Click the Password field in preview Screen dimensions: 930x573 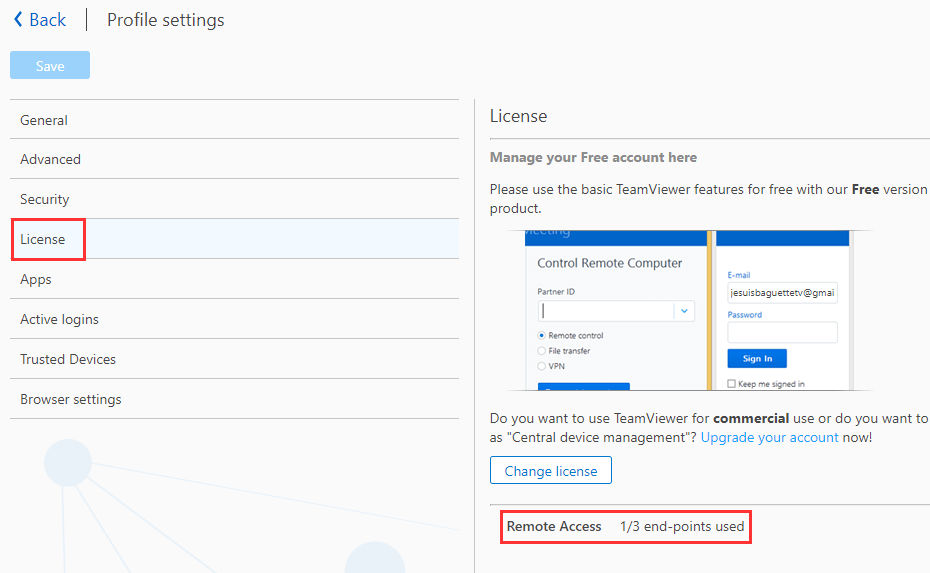pos(782,332)
